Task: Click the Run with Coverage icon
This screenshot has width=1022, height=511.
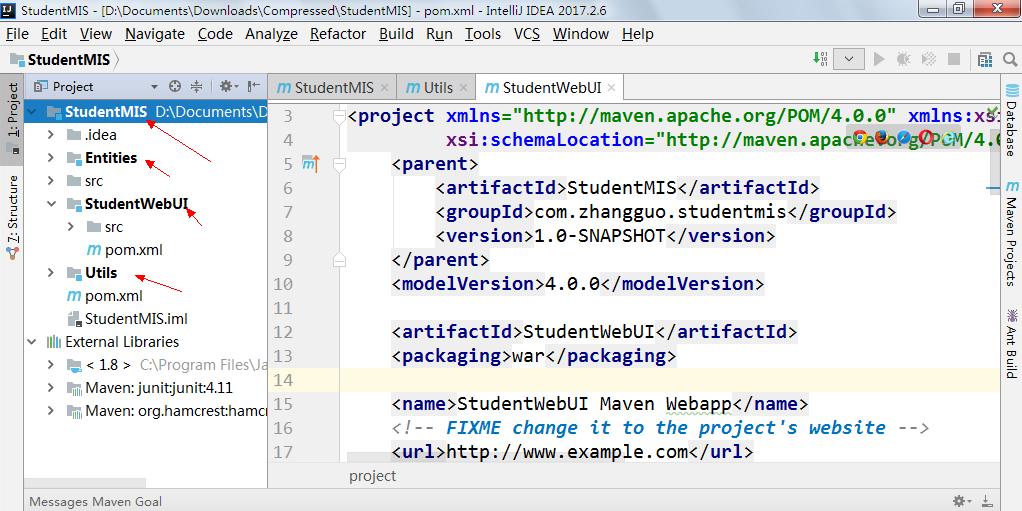Action: coord(929,59)
